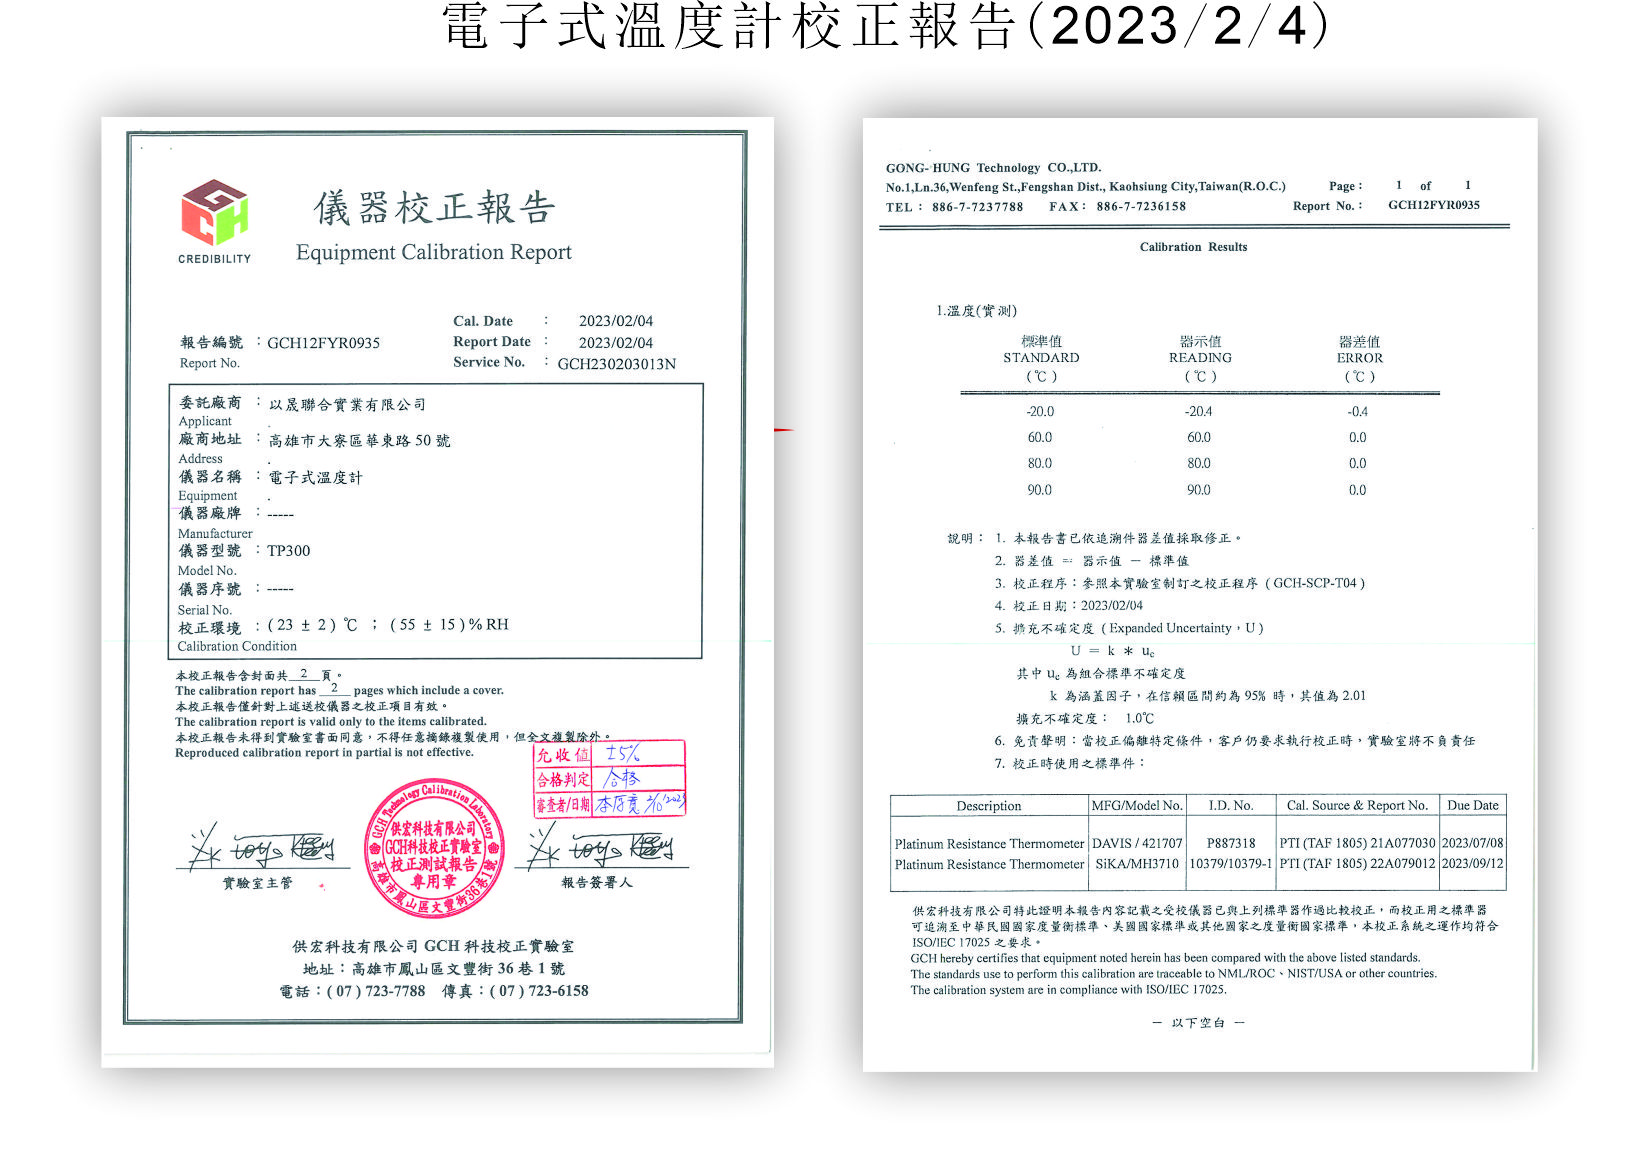Click the due date 2023/07/08
The height and width of the screenshot is (1174, 1639).
click(x=1473, y=844)
